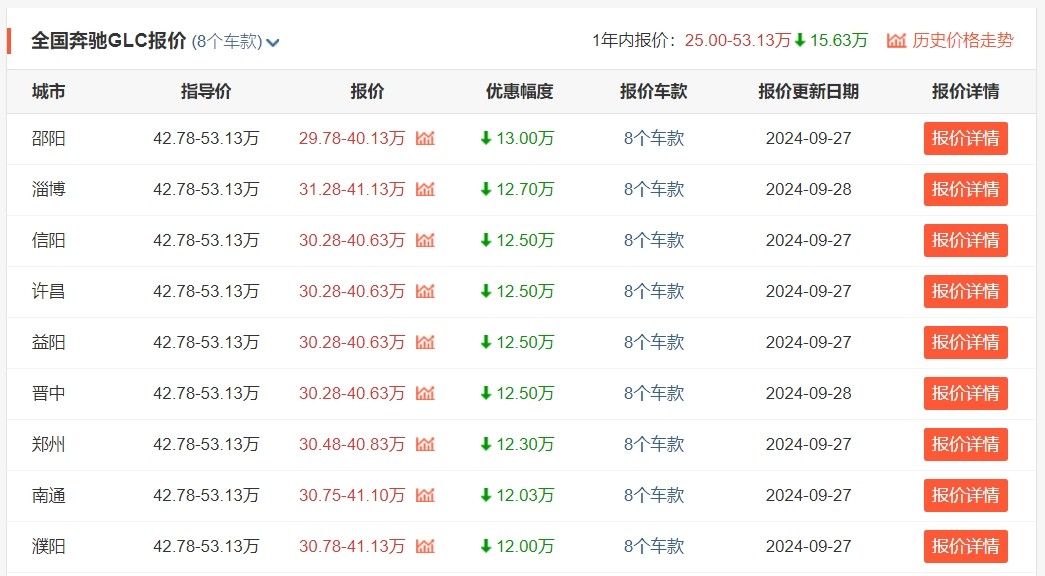Click 报价详情 button for 许昌

(966, 291)
